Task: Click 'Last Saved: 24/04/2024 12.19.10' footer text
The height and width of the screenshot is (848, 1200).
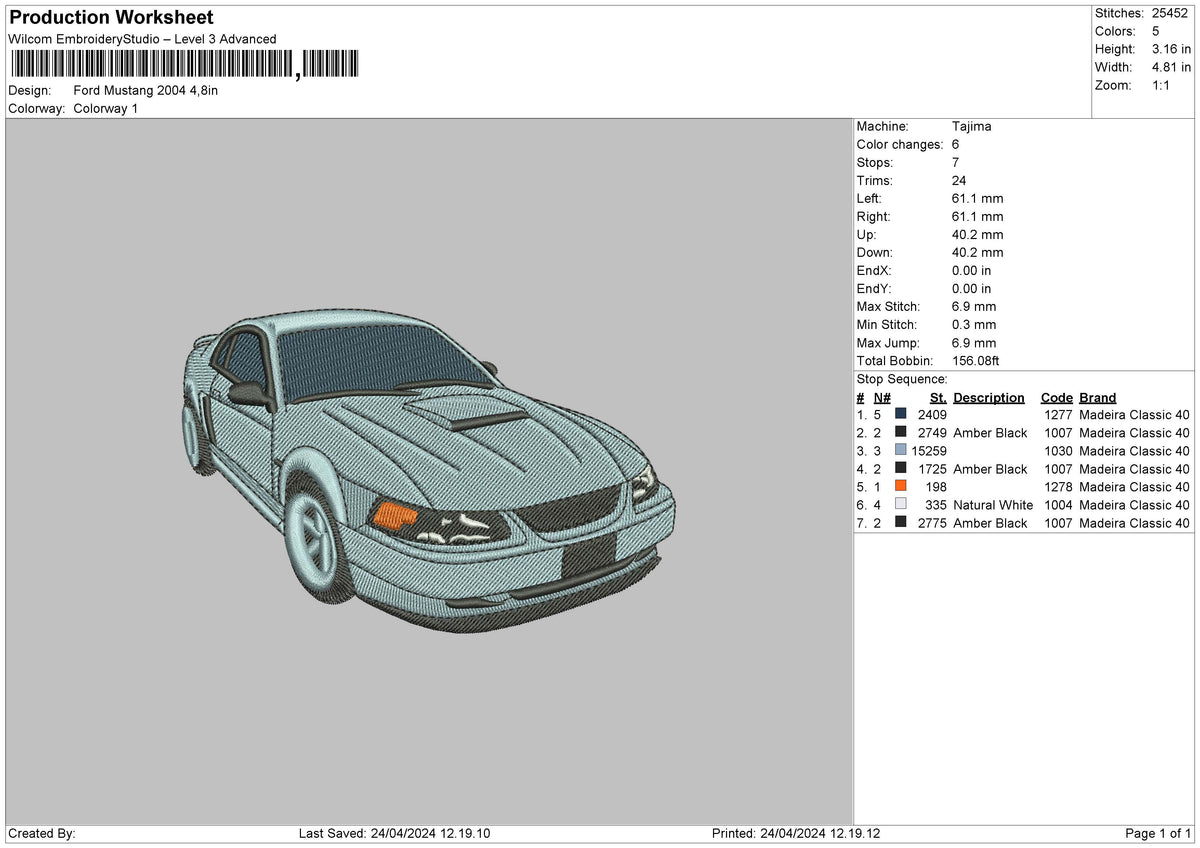Action: pos(395,833)
